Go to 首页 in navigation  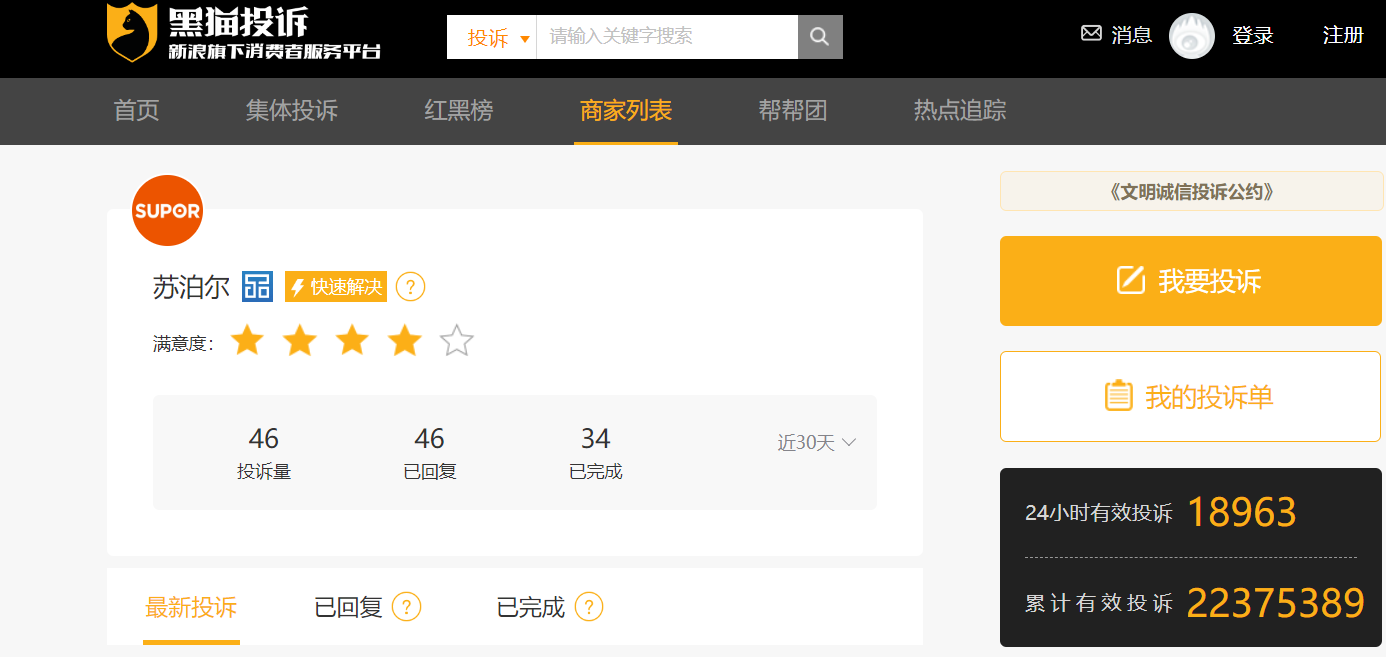pos(137,111)
